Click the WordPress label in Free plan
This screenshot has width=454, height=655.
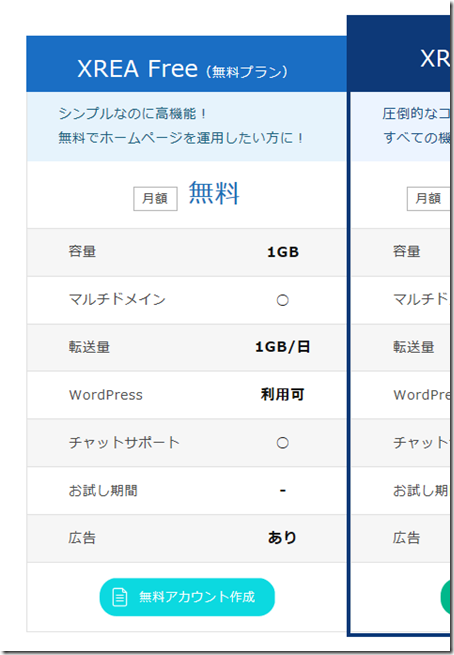tap(106, 395)
